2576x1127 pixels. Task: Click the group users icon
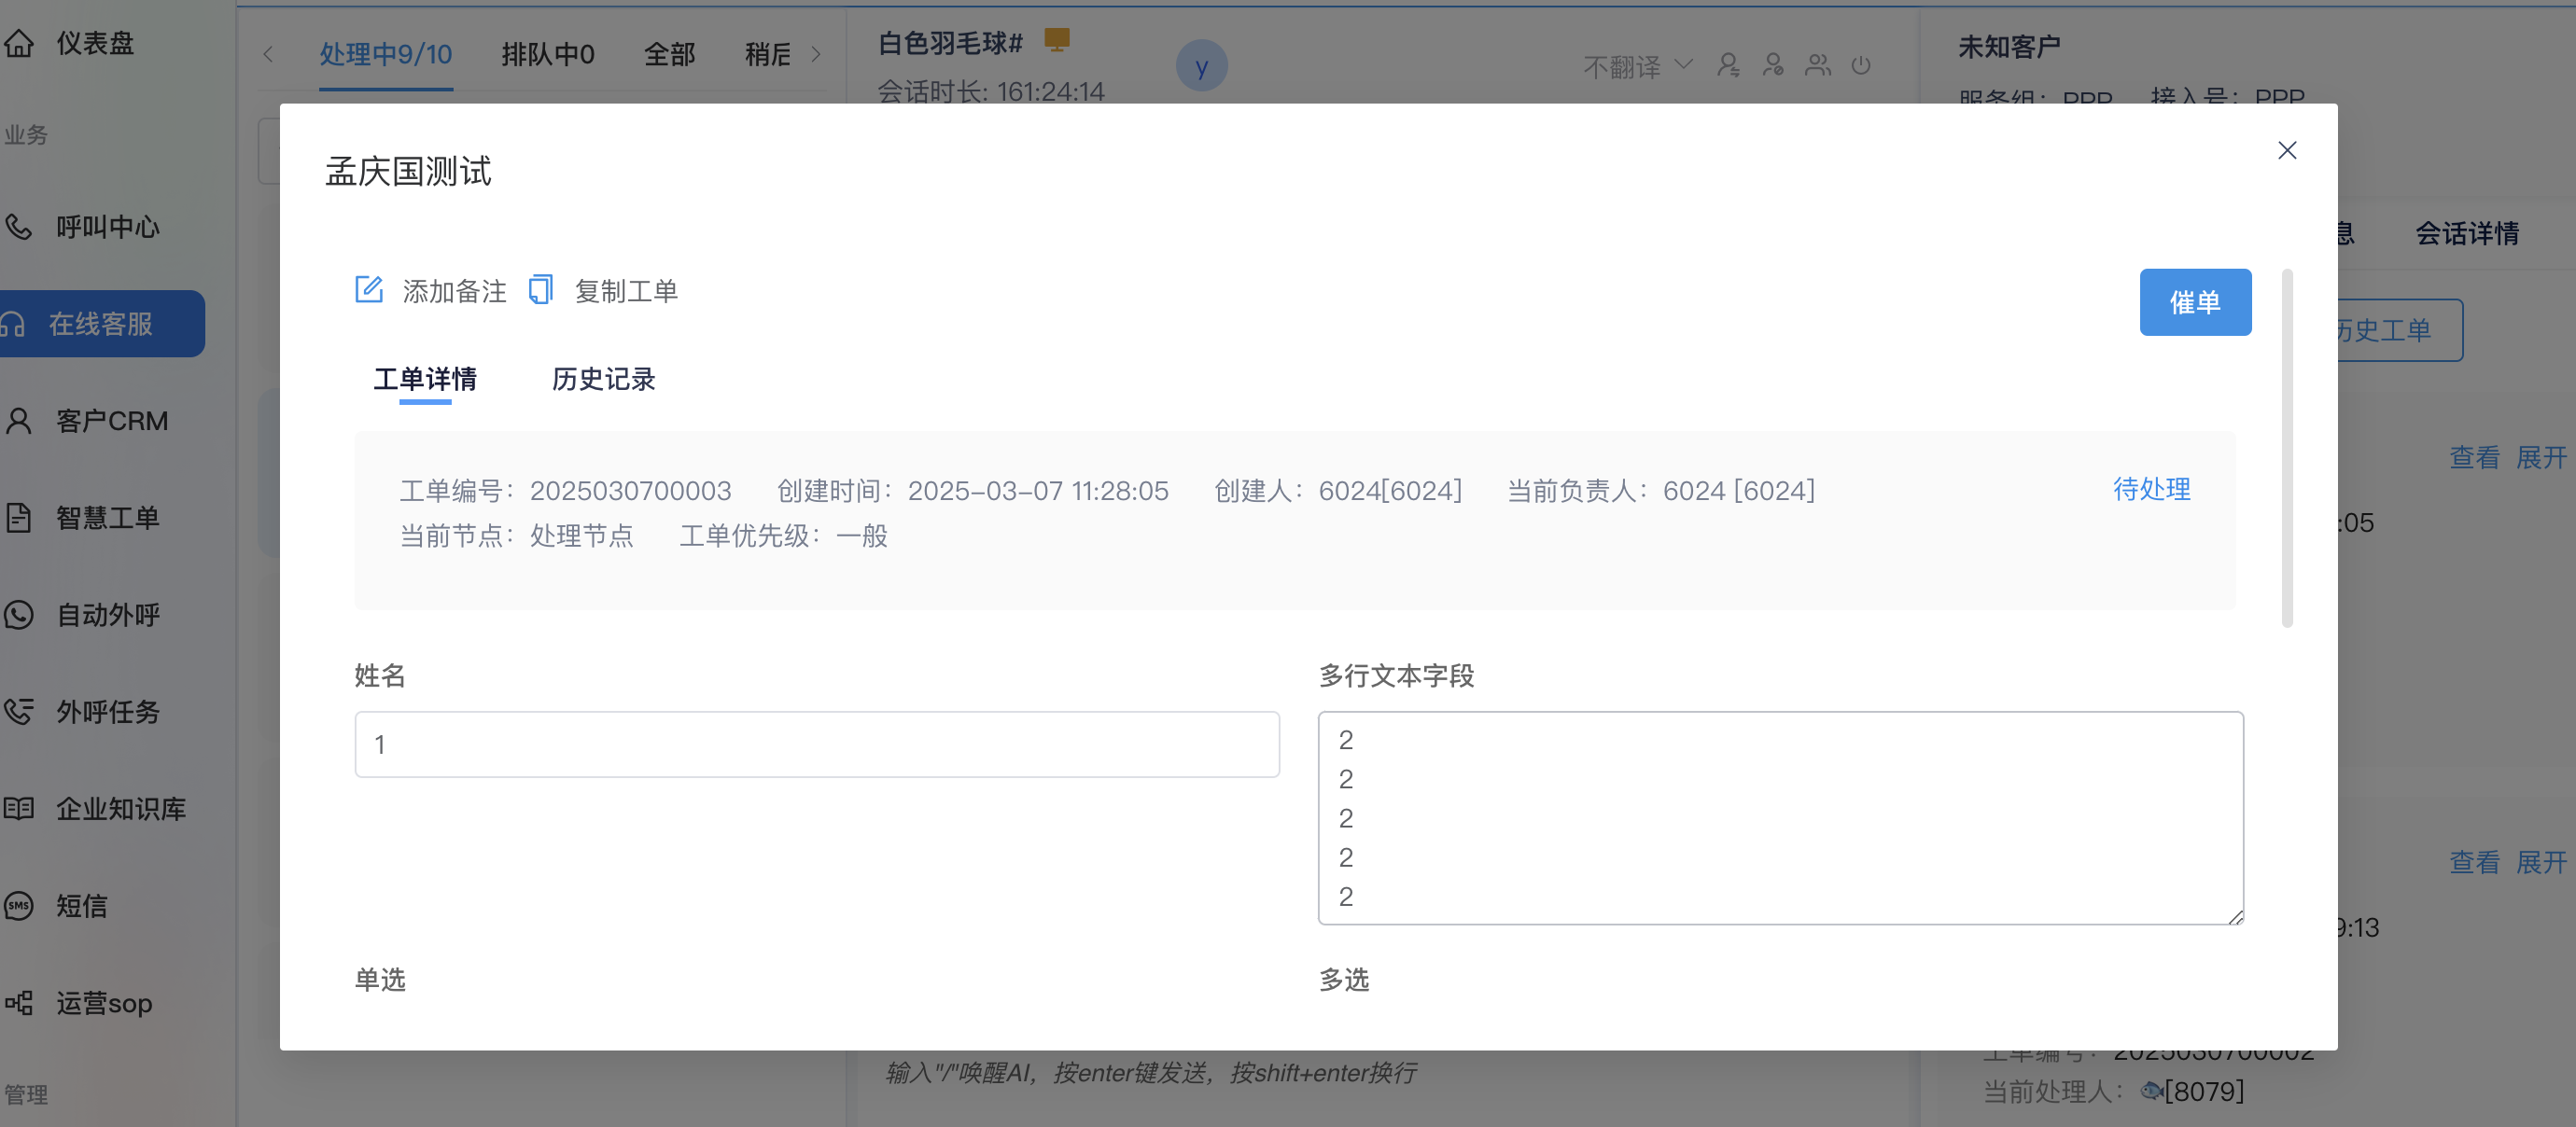point(1818,66)
